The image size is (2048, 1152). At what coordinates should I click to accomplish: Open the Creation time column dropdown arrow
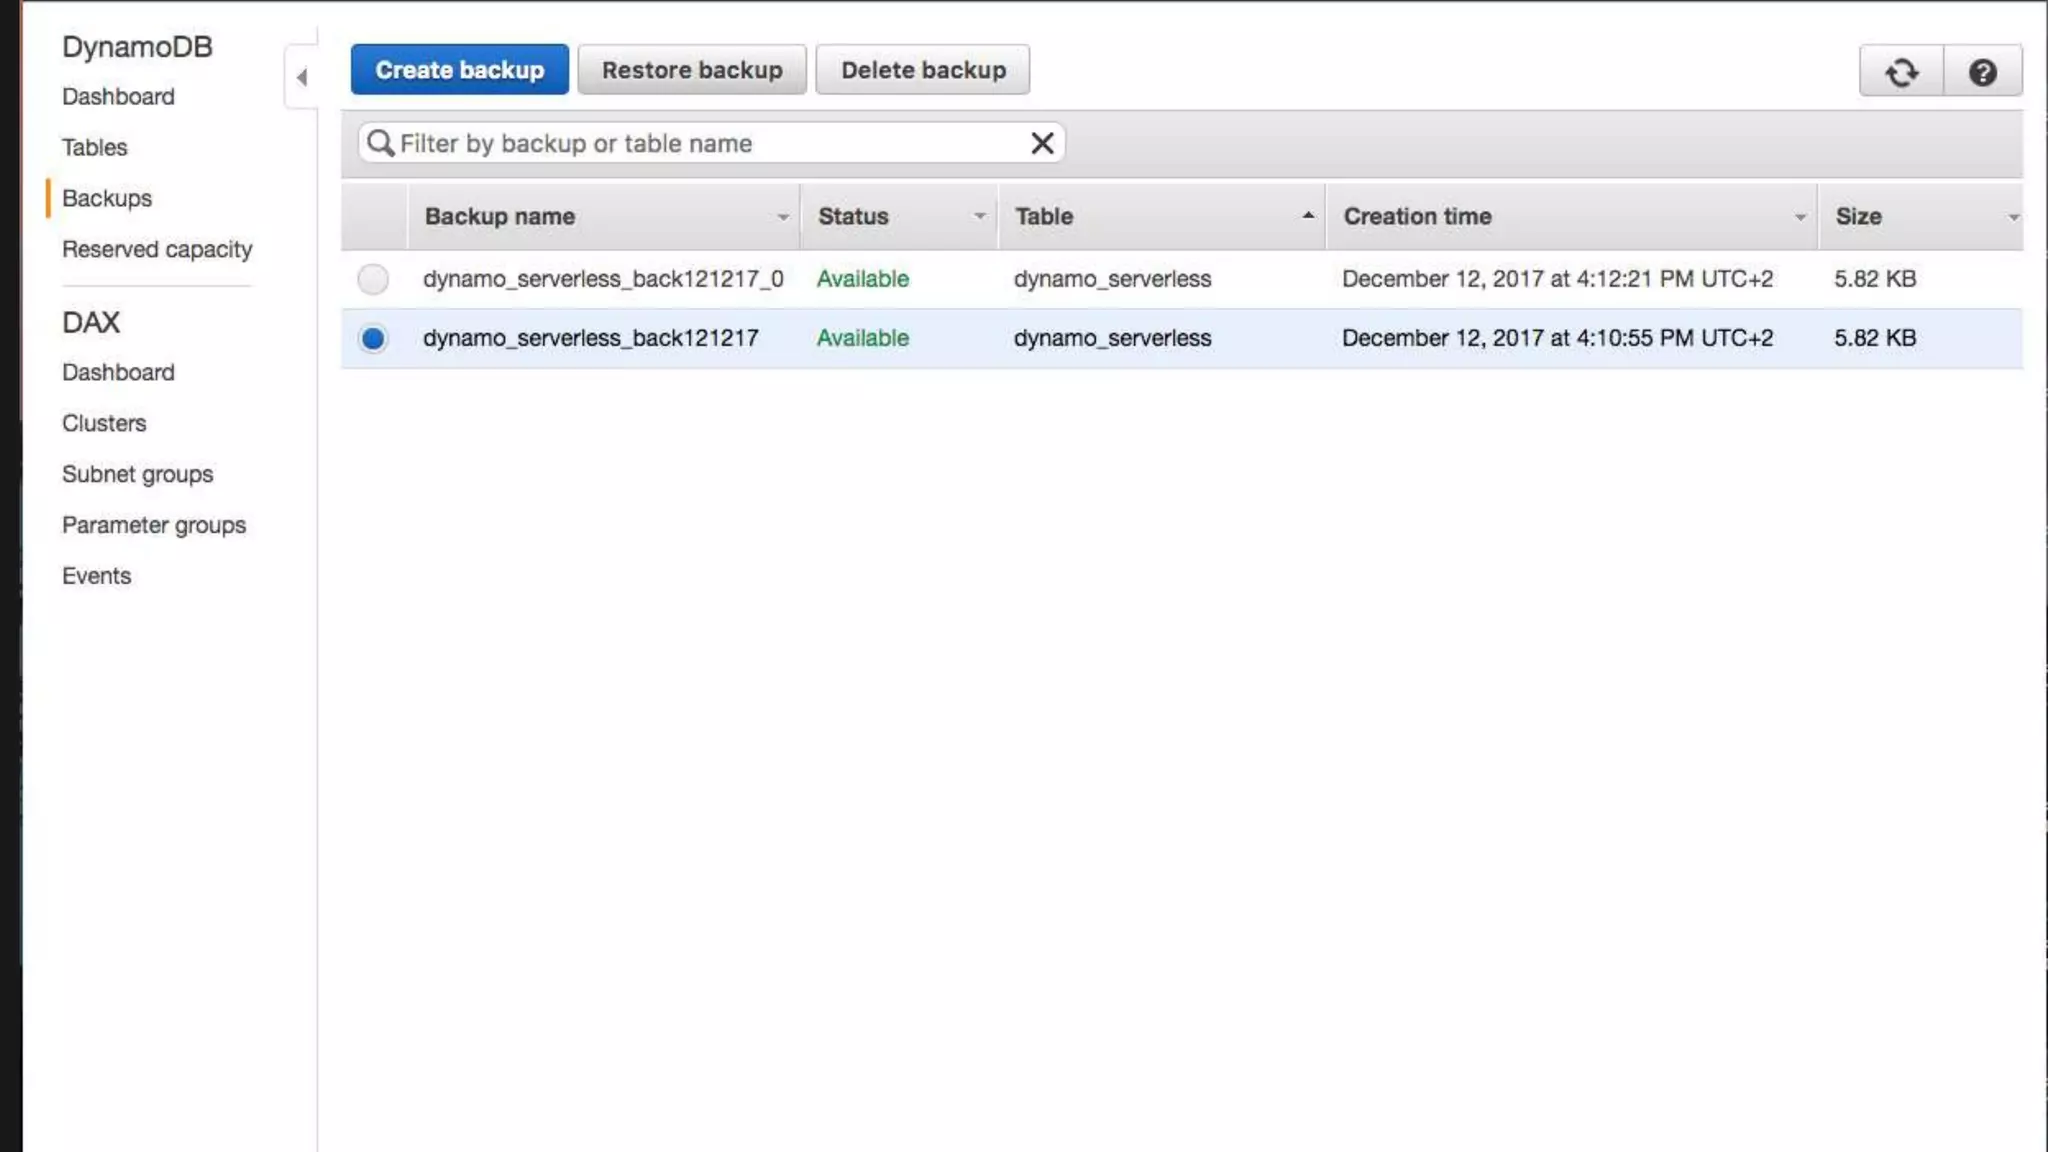click(1799, 217)
